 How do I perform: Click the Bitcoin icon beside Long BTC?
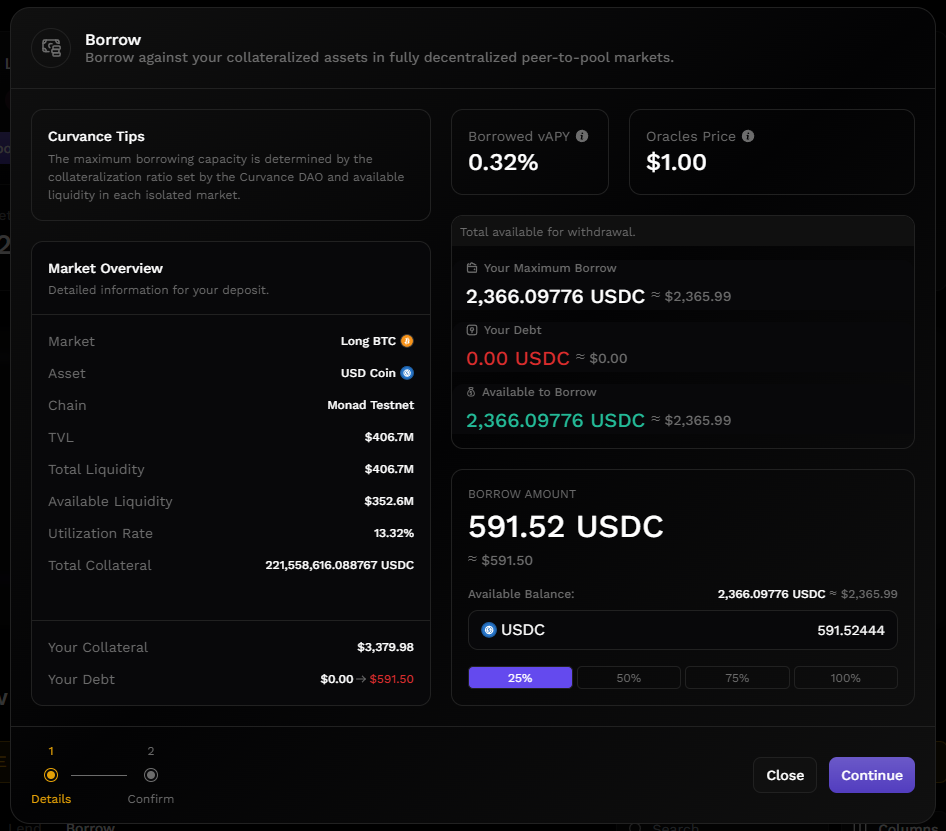[407, 341]
